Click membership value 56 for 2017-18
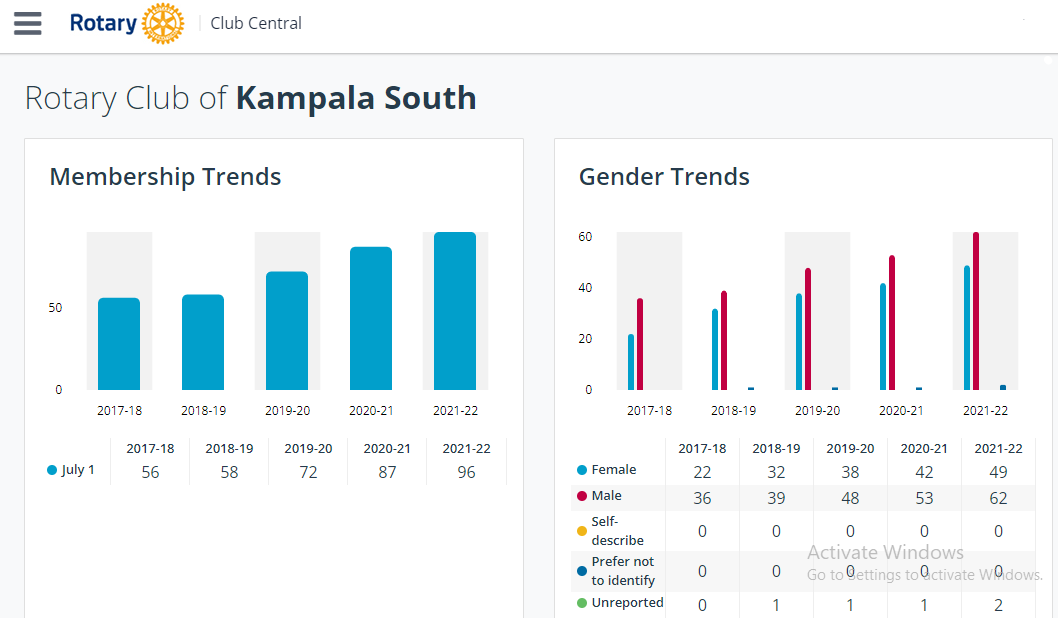 150,472
